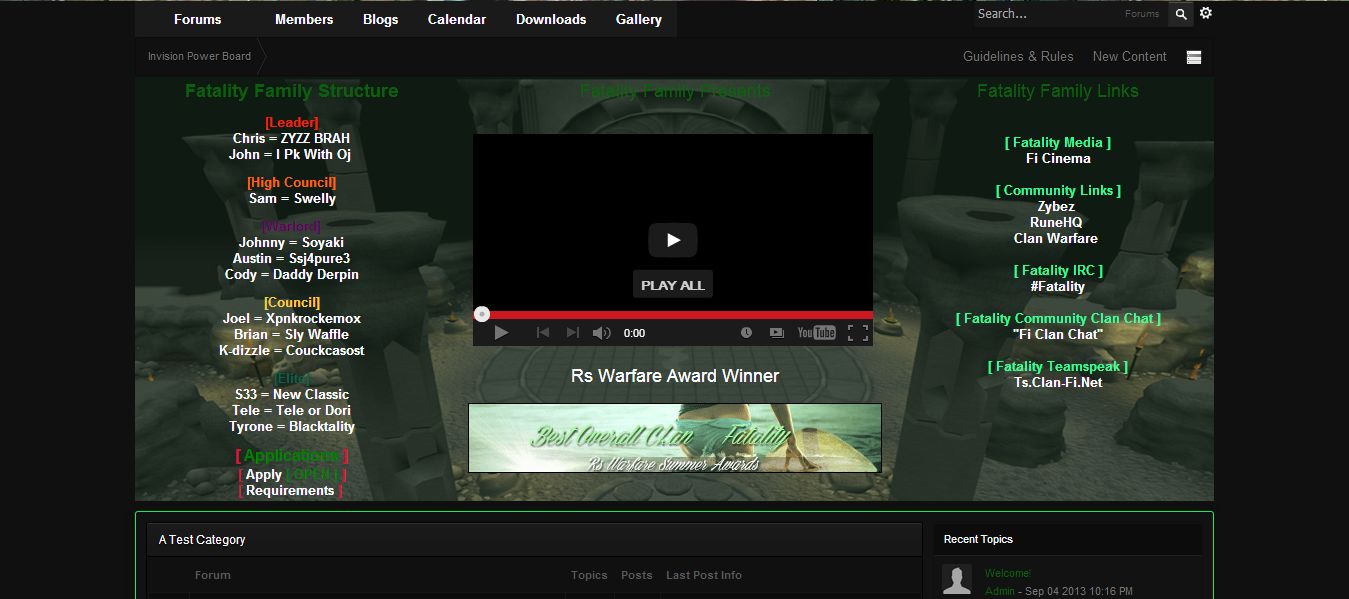Open the Forums tab
The height and width of the screenshot is (599, 1349).
click(198, 19)
